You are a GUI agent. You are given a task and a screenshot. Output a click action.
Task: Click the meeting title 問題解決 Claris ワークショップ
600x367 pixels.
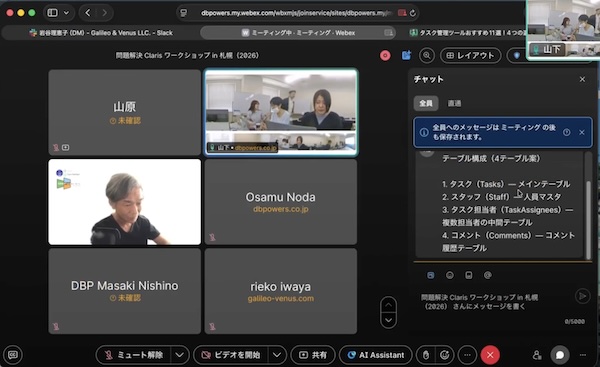coord(187,55)
